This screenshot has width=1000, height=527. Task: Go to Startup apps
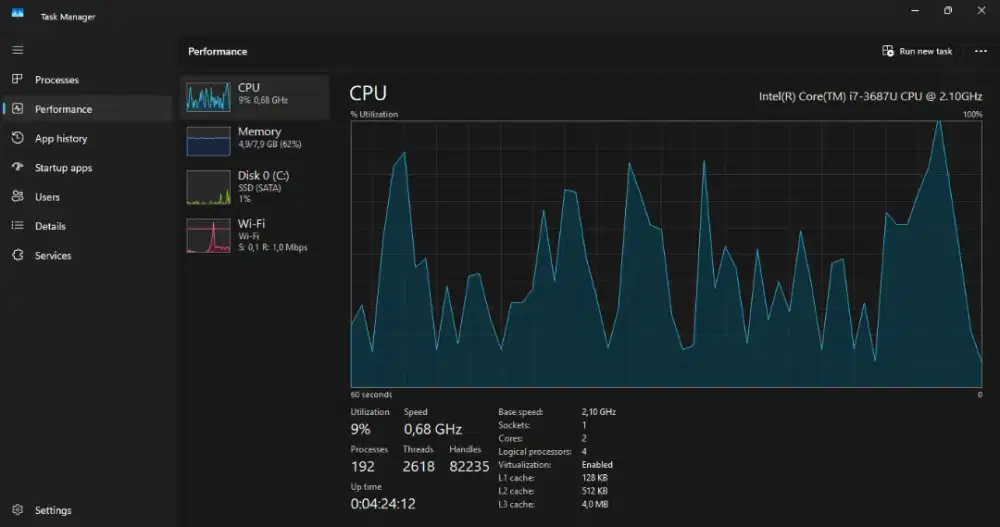tap(87, 168)
